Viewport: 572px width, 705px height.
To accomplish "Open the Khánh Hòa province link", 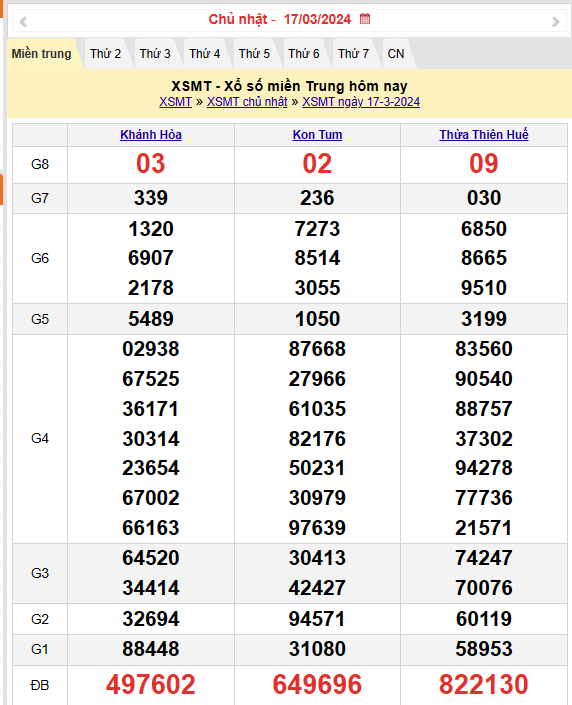I will click(151, 135).
